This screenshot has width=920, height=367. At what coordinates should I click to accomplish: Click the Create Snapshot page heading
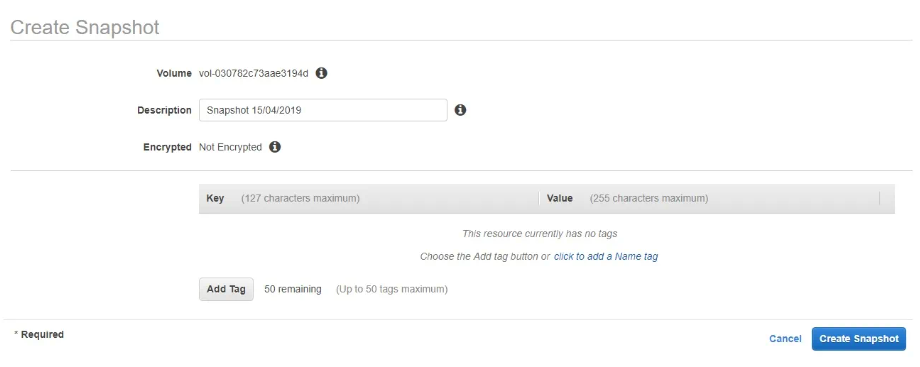pos(85,27)
